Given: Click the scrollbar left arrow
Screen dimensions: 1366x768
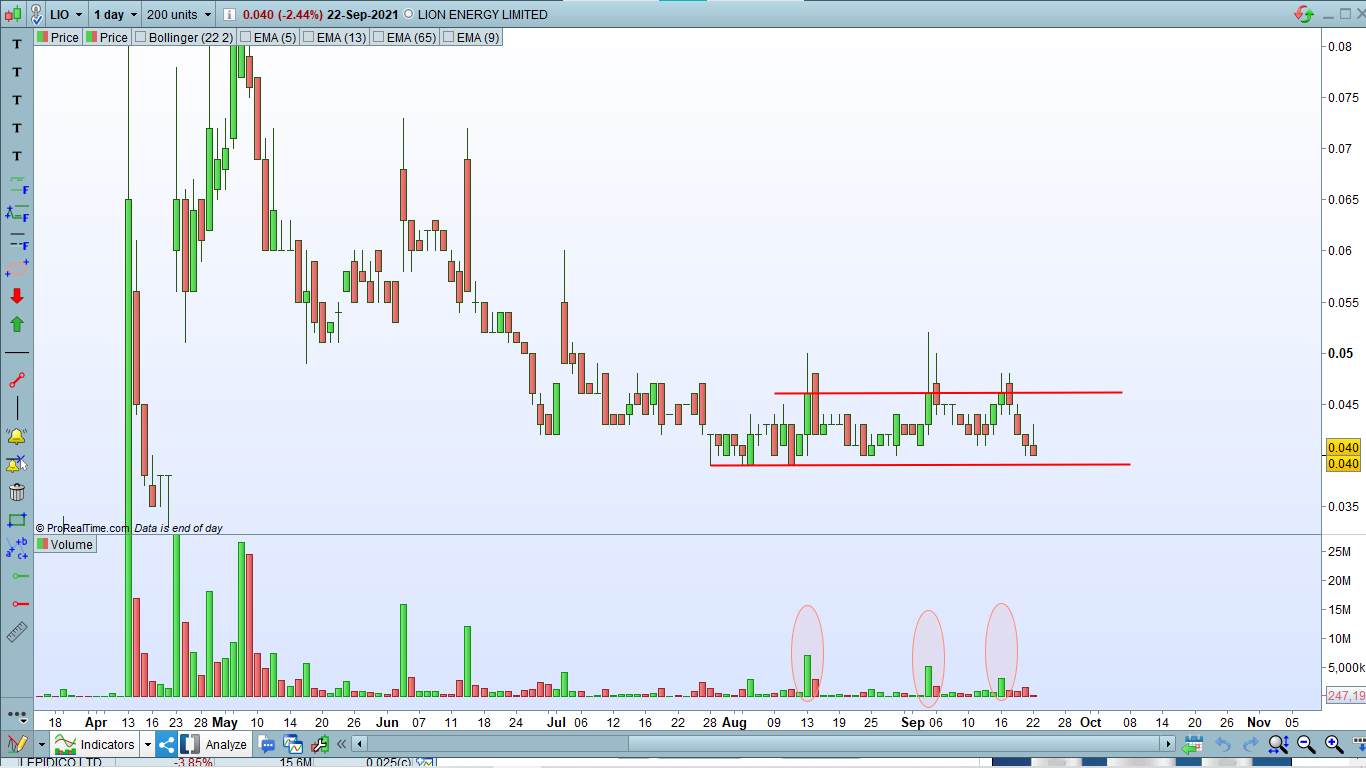Looking at the screenshot, I should click(x=360, y=744).
